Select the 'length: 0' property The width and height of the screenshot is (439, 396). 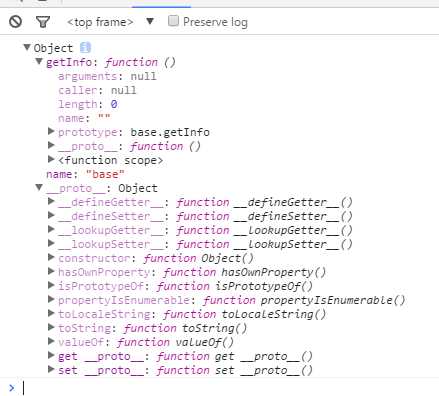[x=88, y=104]
